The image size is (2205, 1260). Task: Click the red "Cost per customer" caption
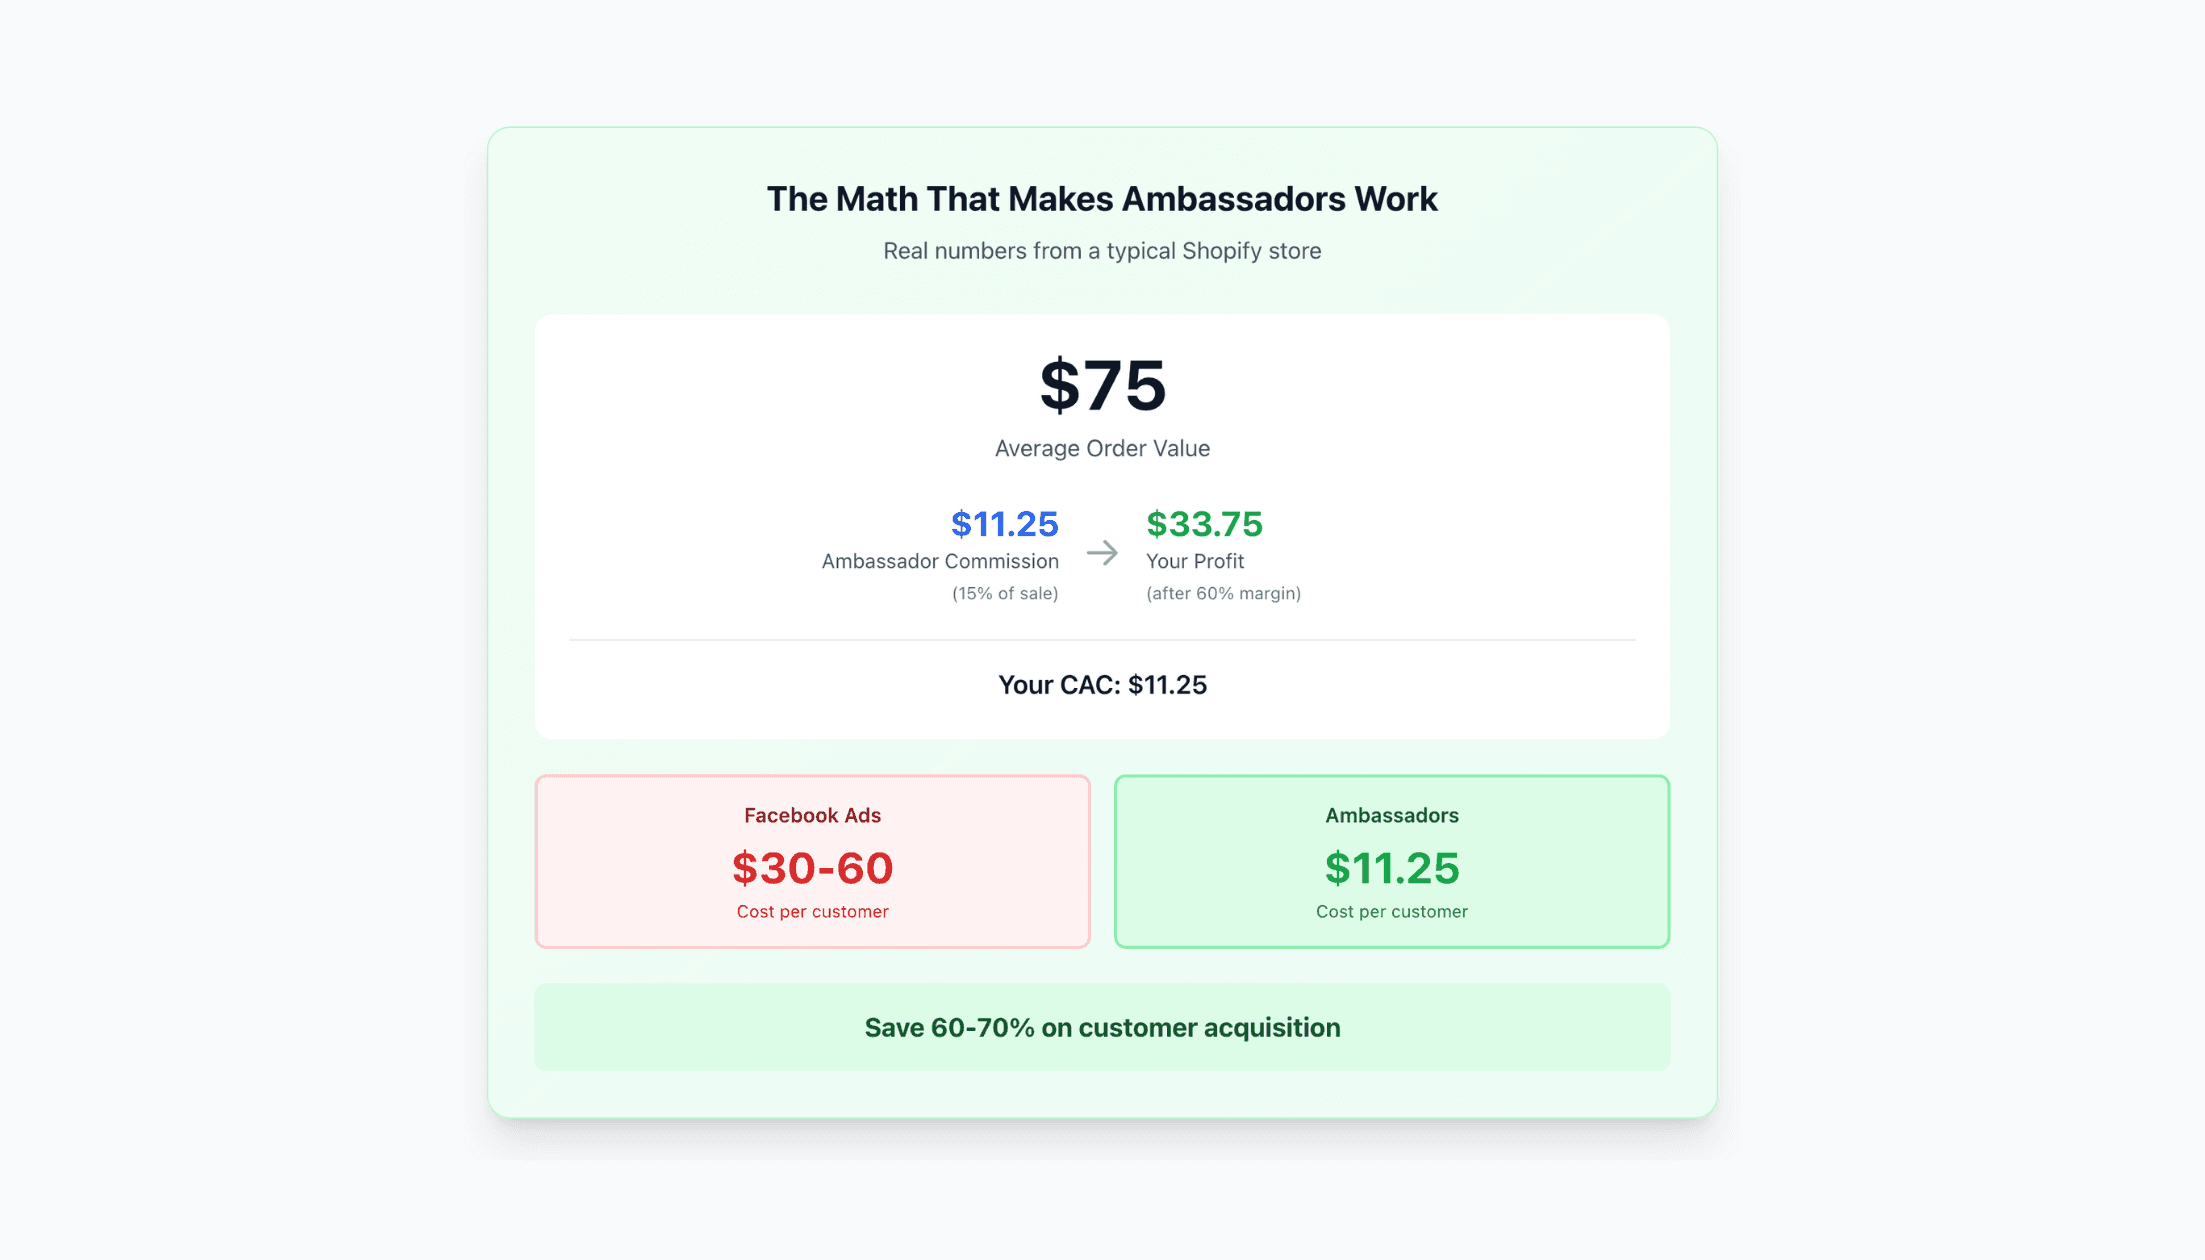(x=812, y=911)
